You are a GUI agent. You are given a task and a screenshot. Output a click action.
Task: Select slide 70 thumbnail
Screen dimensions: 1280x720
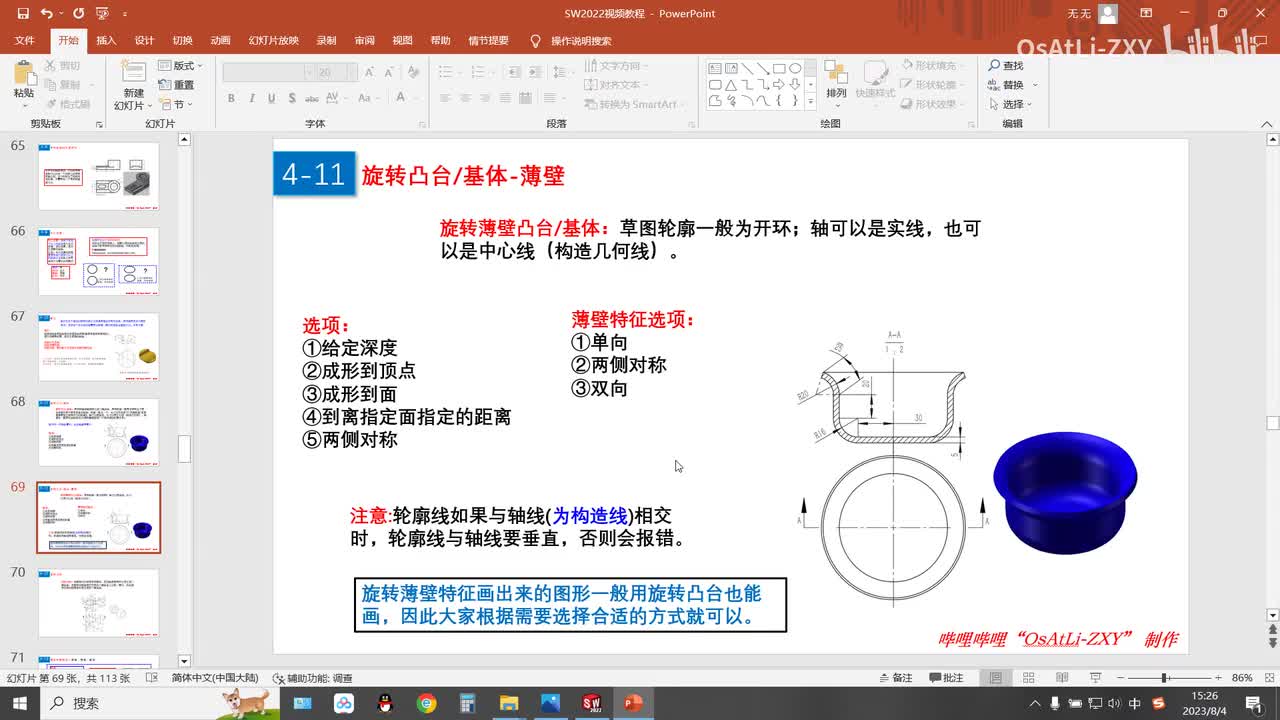[99, 603]
